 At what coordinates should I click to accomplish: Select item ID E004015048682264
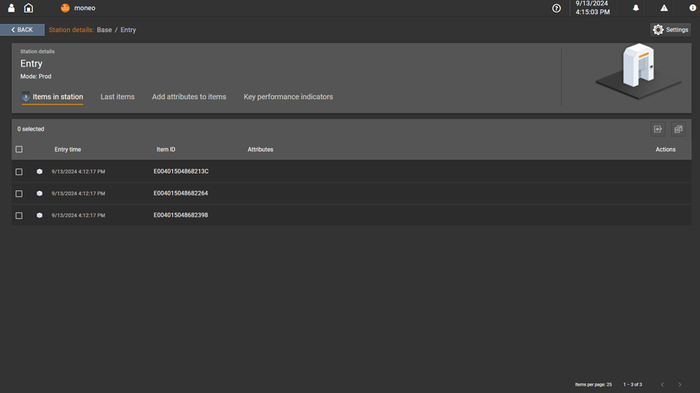(x=181, y=193)
